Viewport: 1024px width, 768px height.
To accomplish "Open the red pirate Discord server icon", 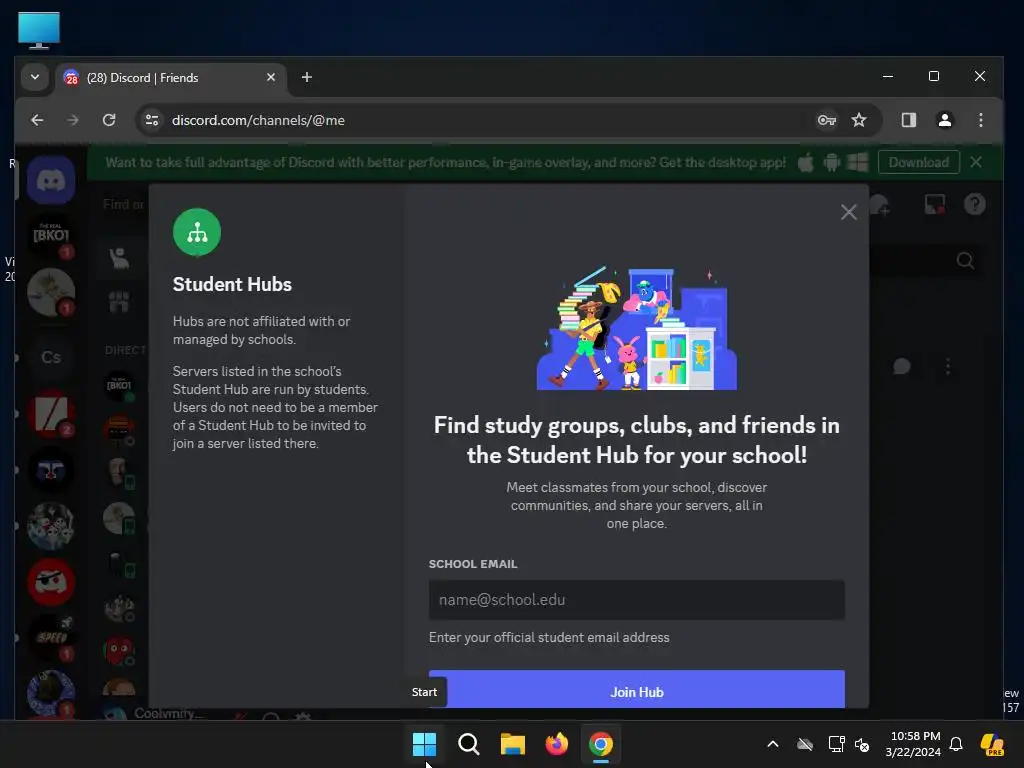I will pos(51,581).
